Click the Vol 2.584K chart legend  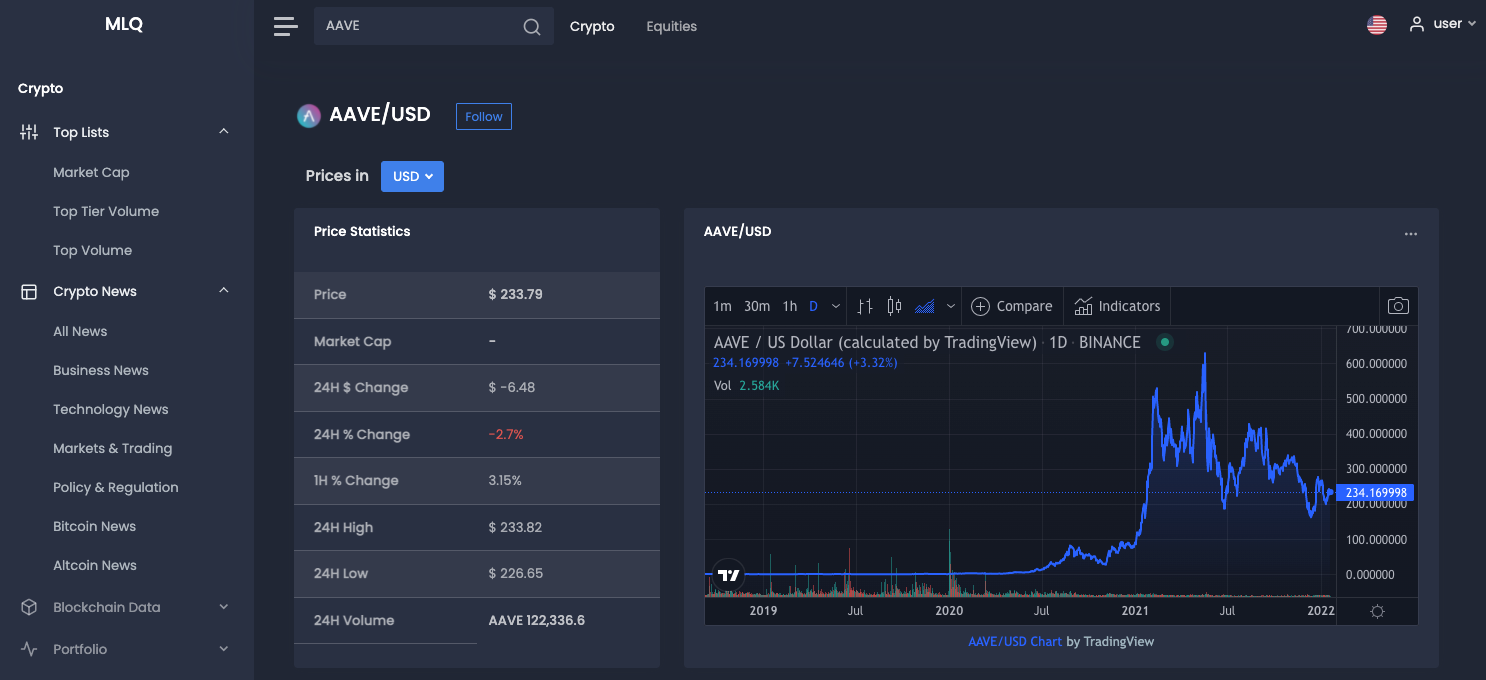pyautogui.click(x=747, y=385)
